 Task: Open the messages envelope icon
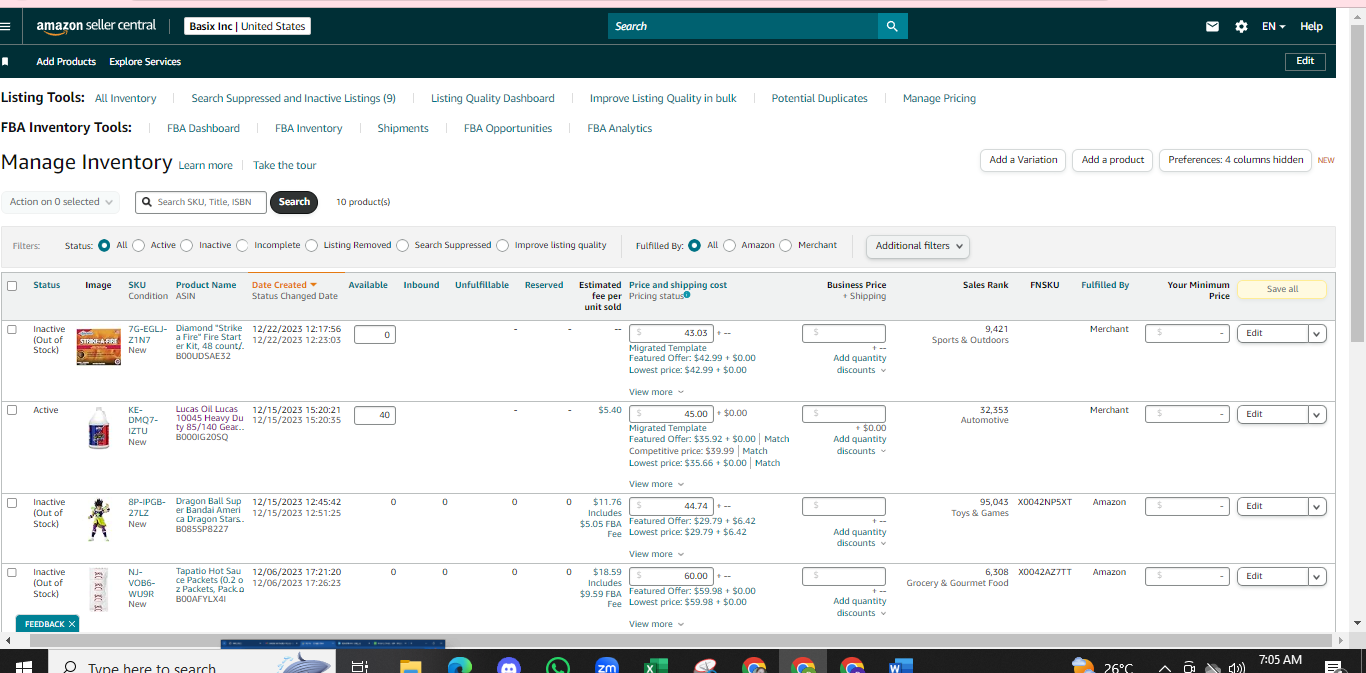click(1212, 27)
